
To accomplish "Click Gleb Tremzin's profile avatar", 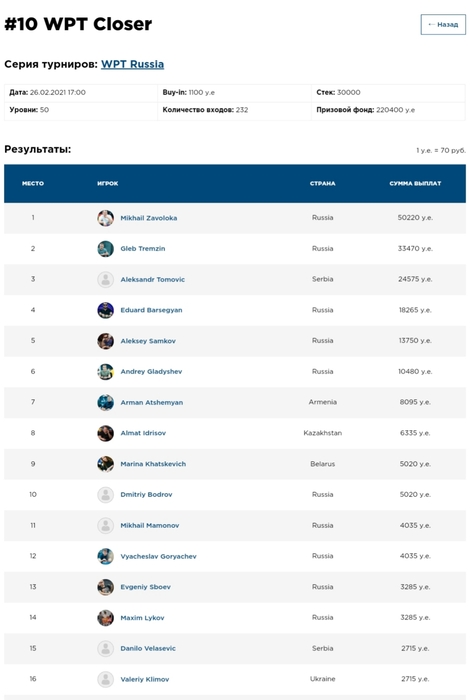I will [x=105, y=249].
